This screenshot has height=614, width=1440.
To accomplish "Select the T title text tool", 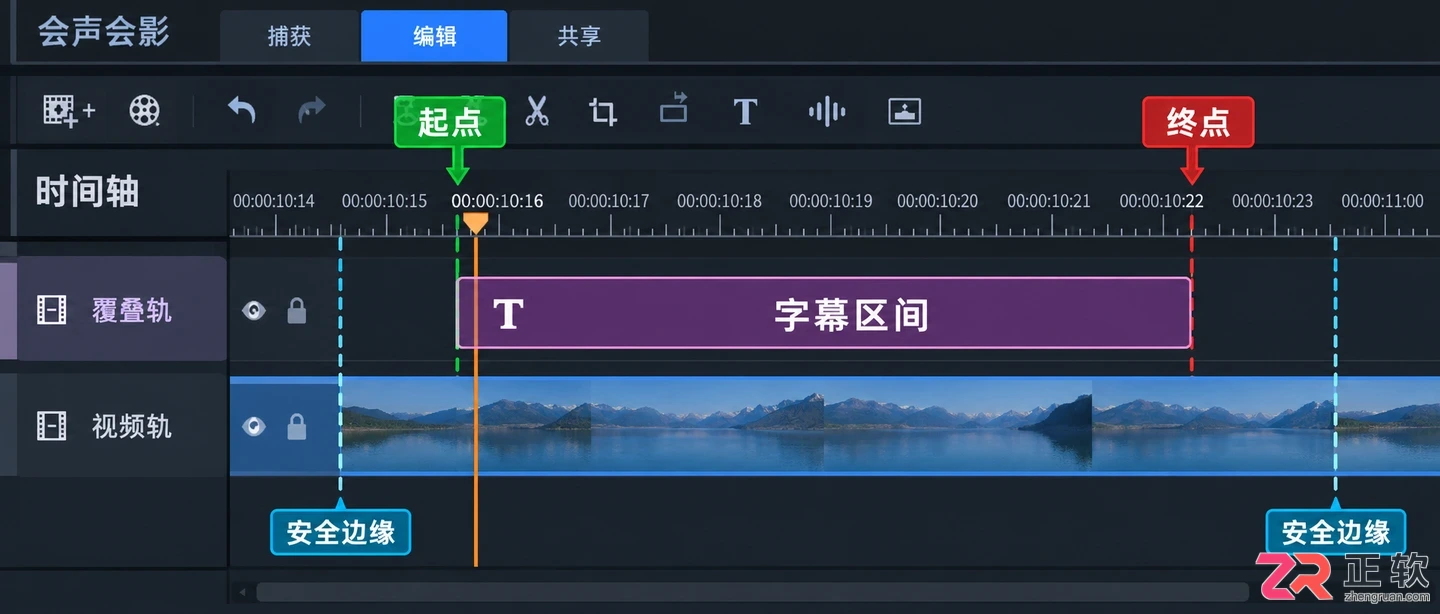I will coord(745,111).
